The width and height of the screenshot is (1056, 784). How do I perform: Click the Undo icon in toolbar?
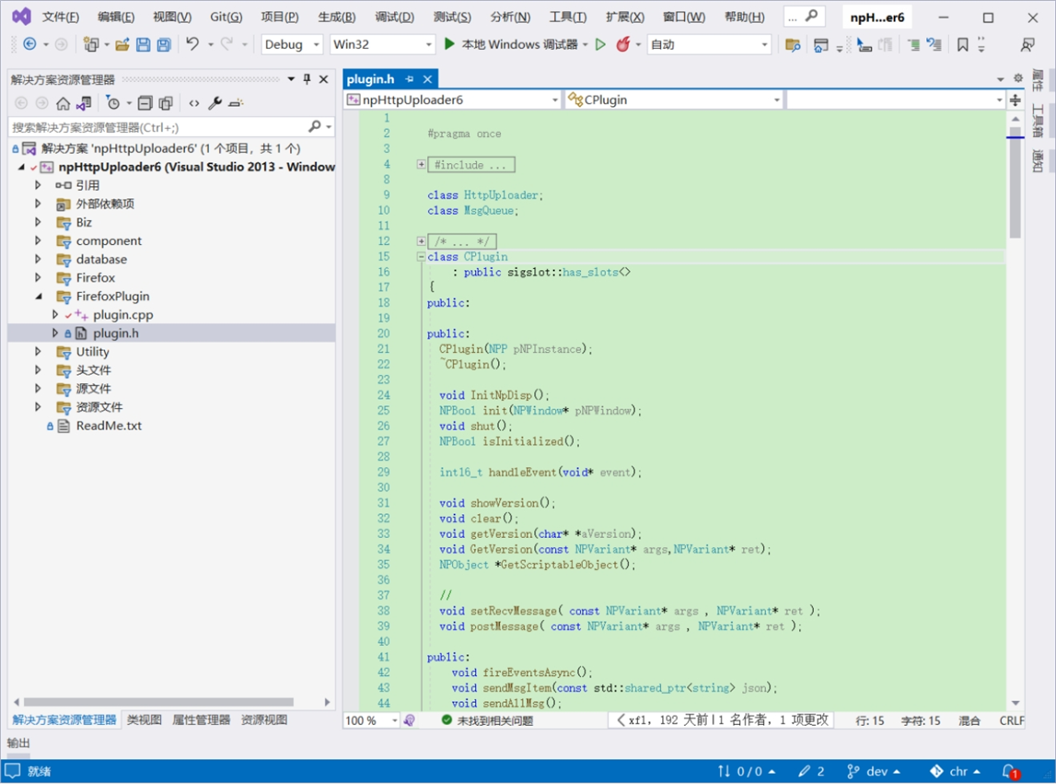(x=193, y=44)
